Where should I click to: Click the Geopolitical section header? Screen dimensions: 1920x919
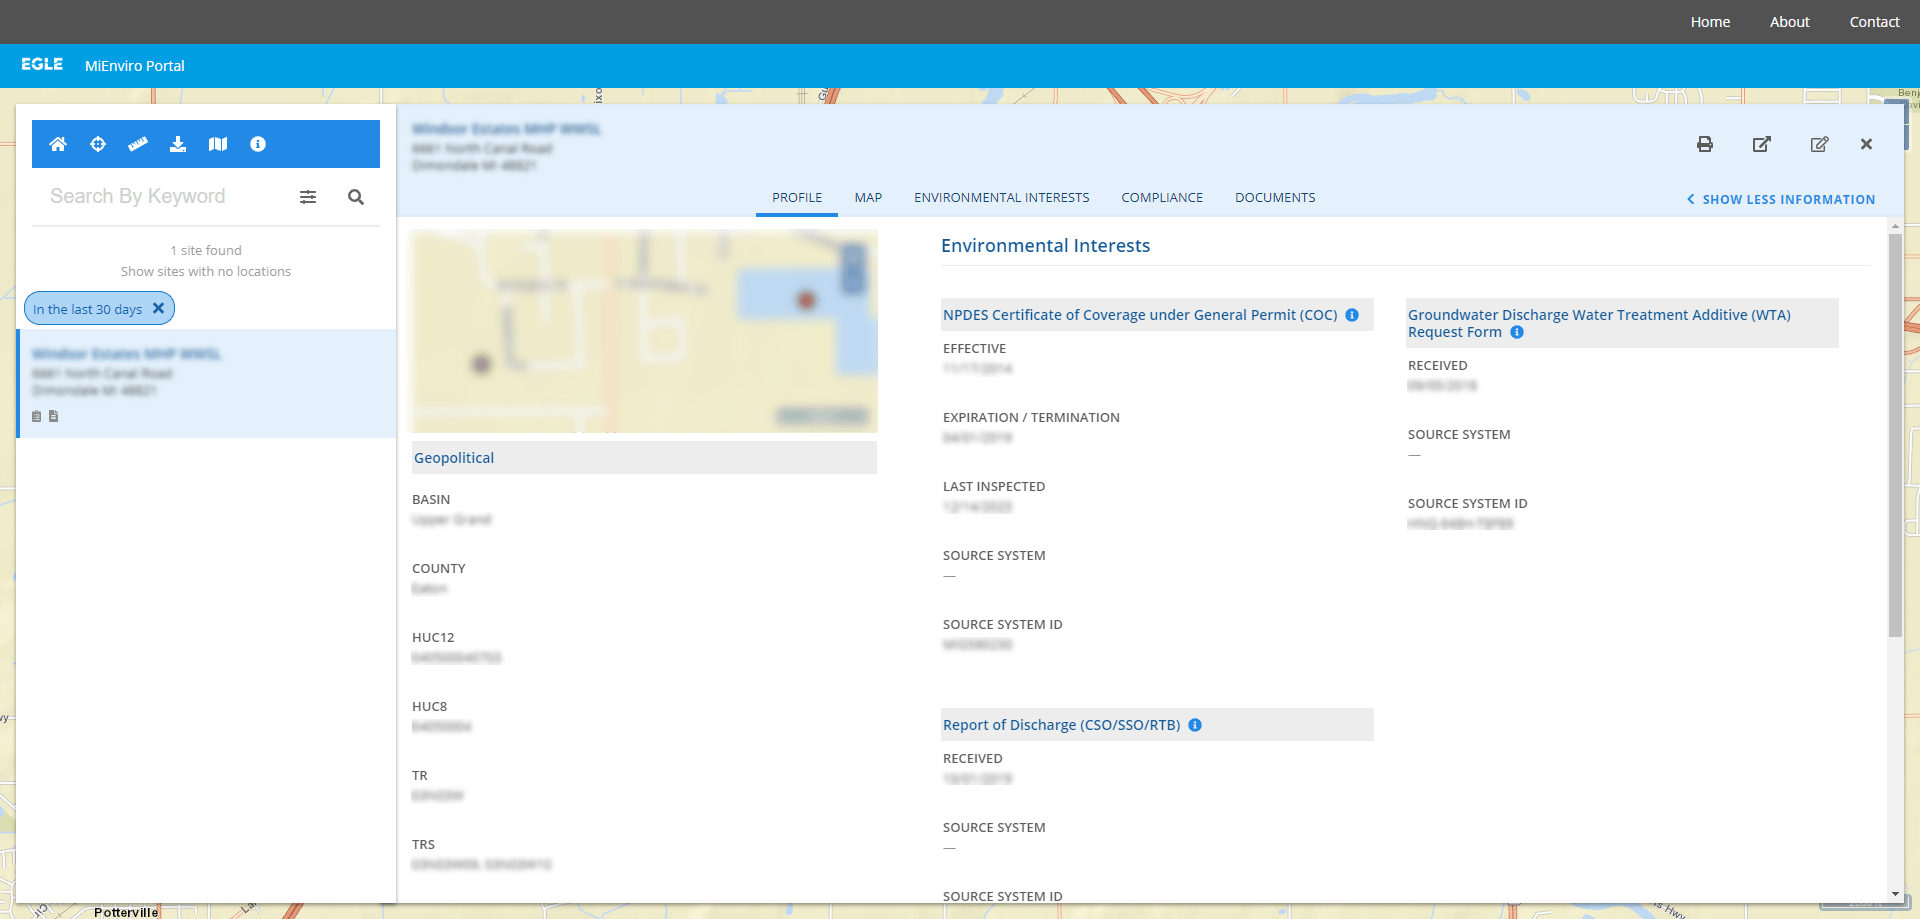coord(644,458)
